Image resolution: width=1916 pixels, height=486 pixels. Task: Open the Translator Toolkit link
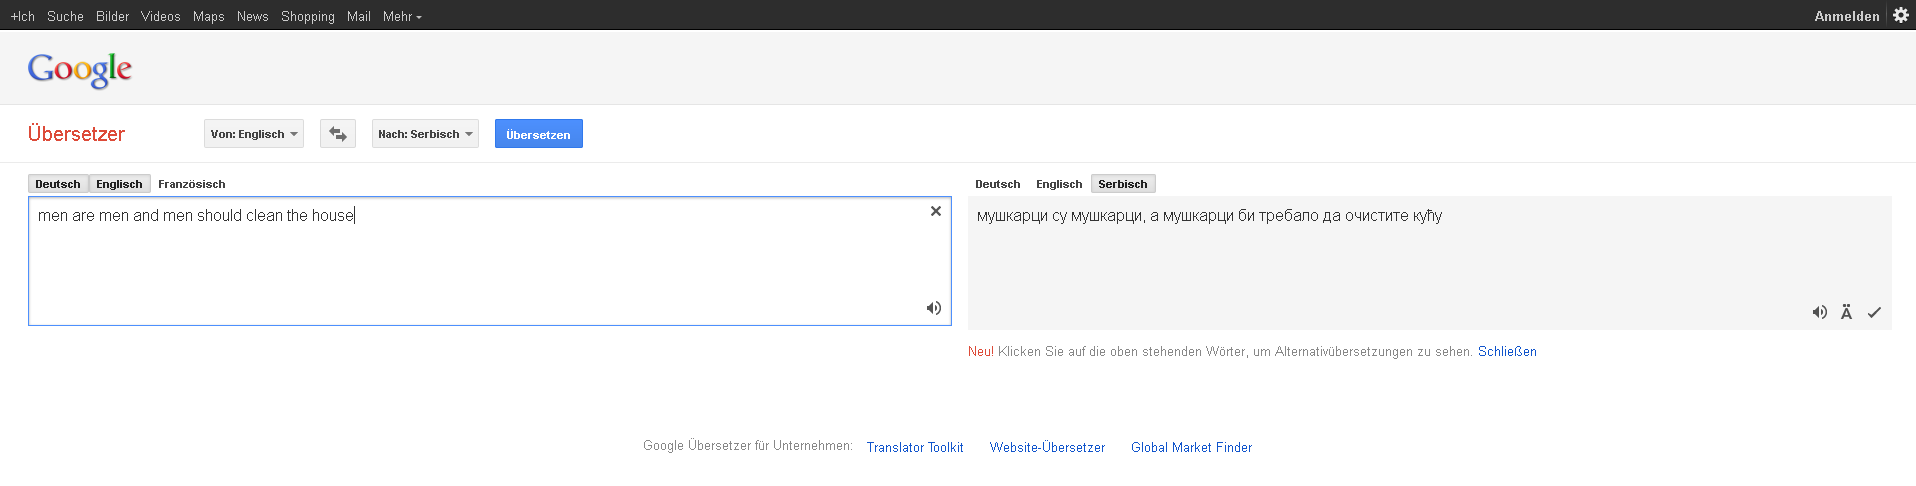(915, 447)
